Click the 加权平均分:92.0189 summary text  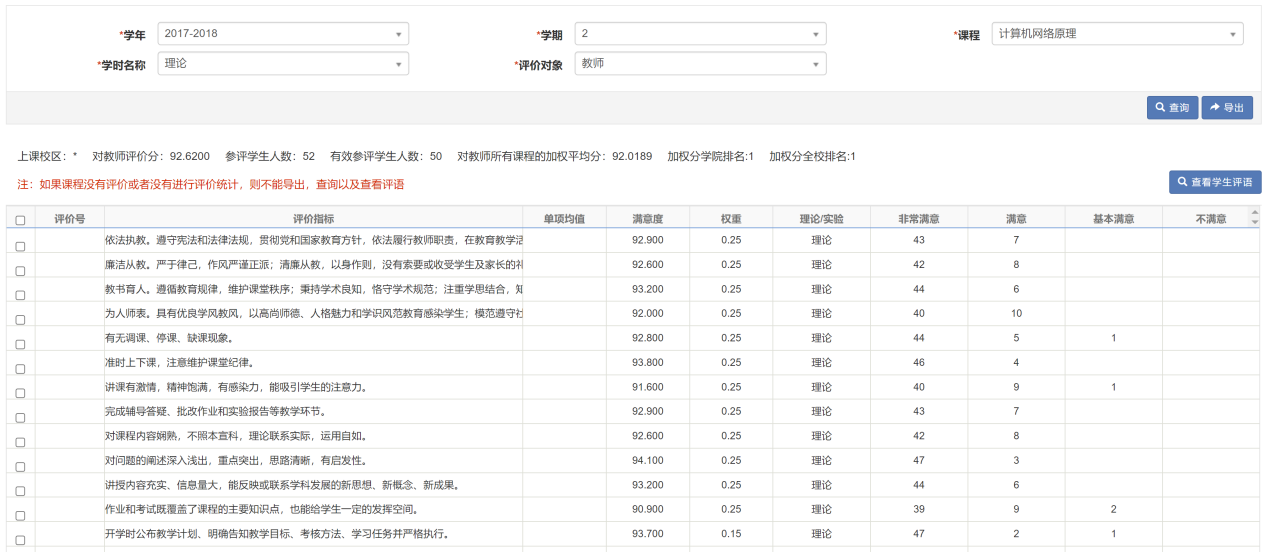point(555,157)
